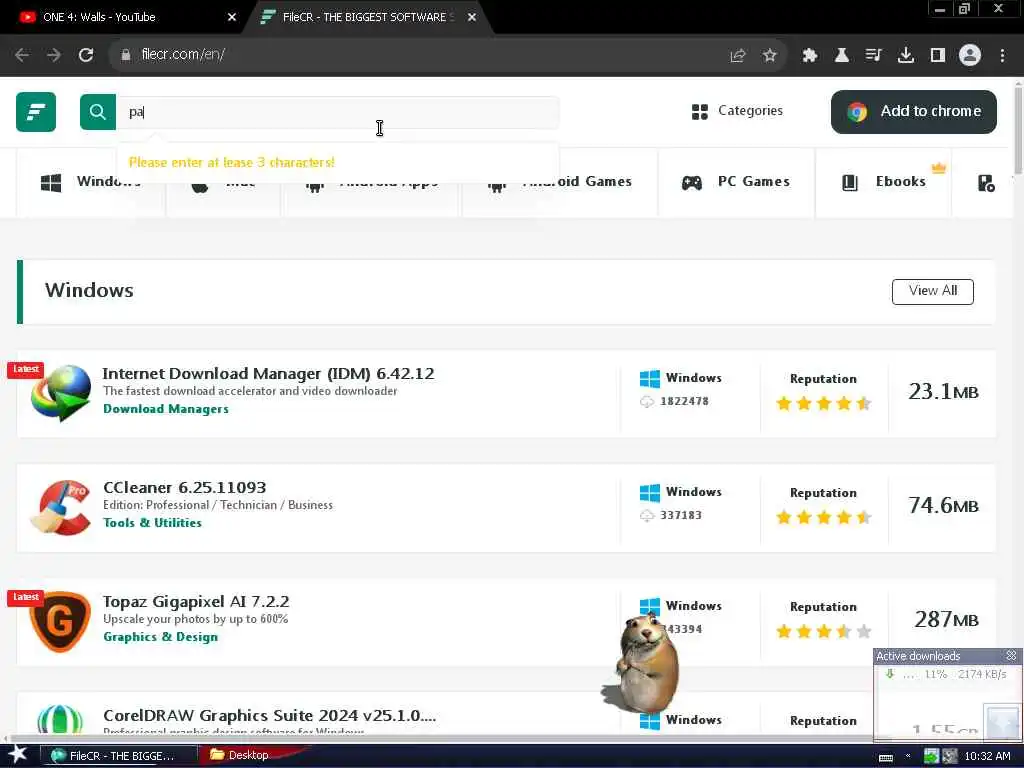Click the Tools & Utilities category link
The image size is (1024, 768).
152,522
